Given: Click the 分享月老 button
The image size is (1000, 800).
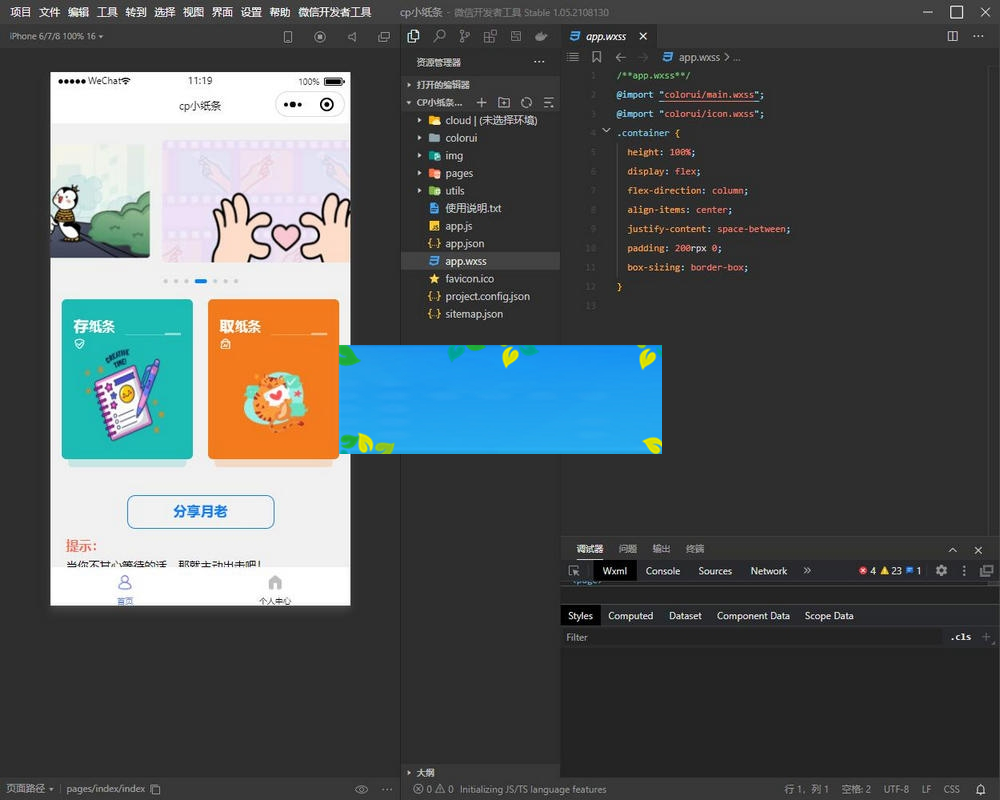Looking at the screenshot, I should [x=200, y=511].
